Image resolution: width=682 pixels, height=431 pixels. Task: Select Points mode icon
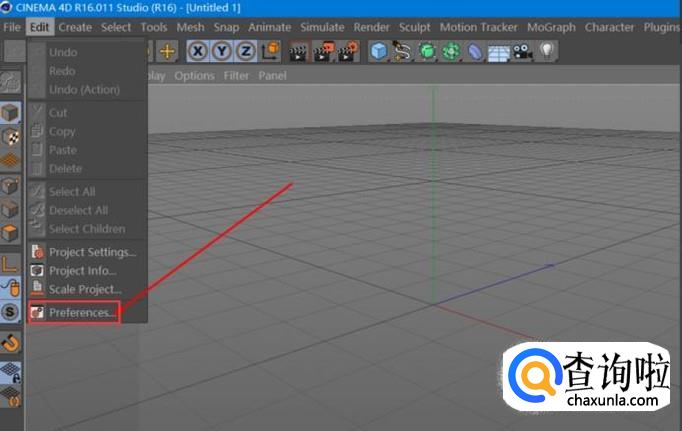click(10, 186)
